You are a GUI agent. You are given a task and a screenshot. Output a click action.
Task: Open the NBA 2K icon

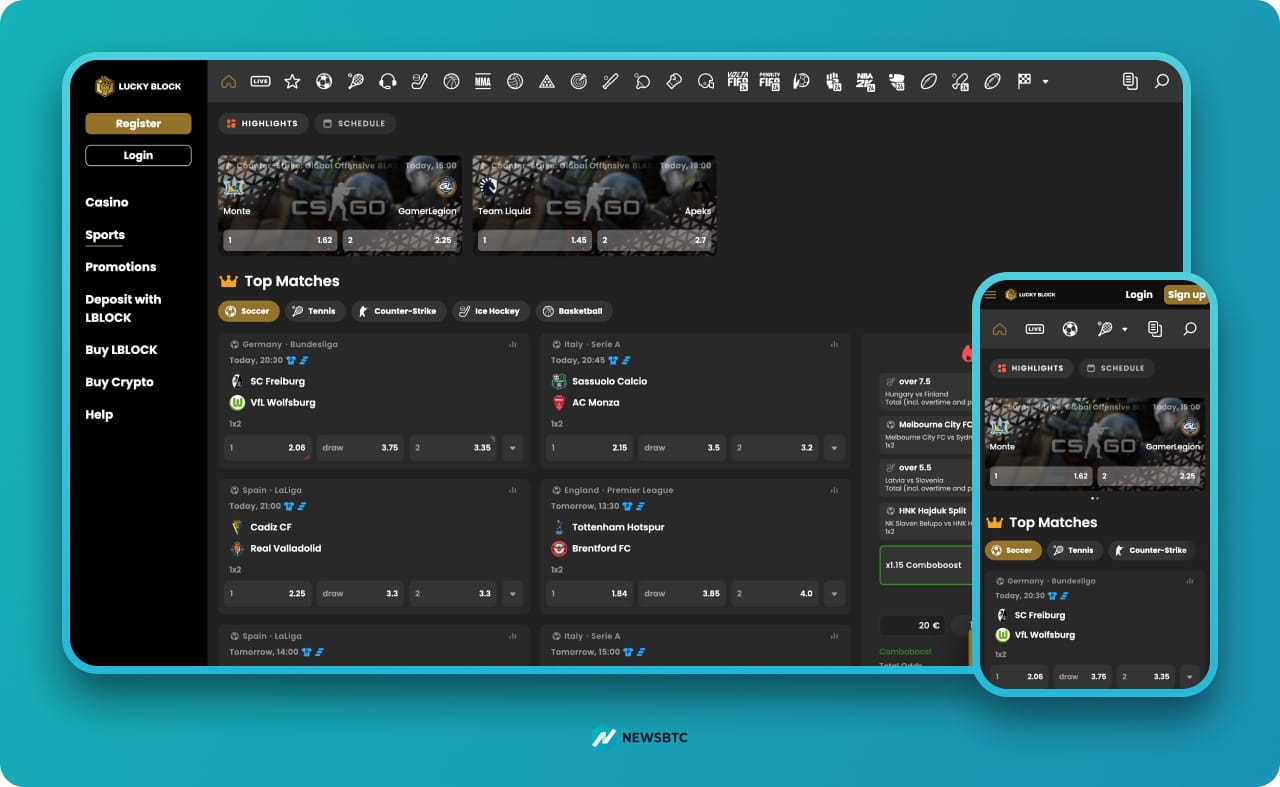[865, 81]
